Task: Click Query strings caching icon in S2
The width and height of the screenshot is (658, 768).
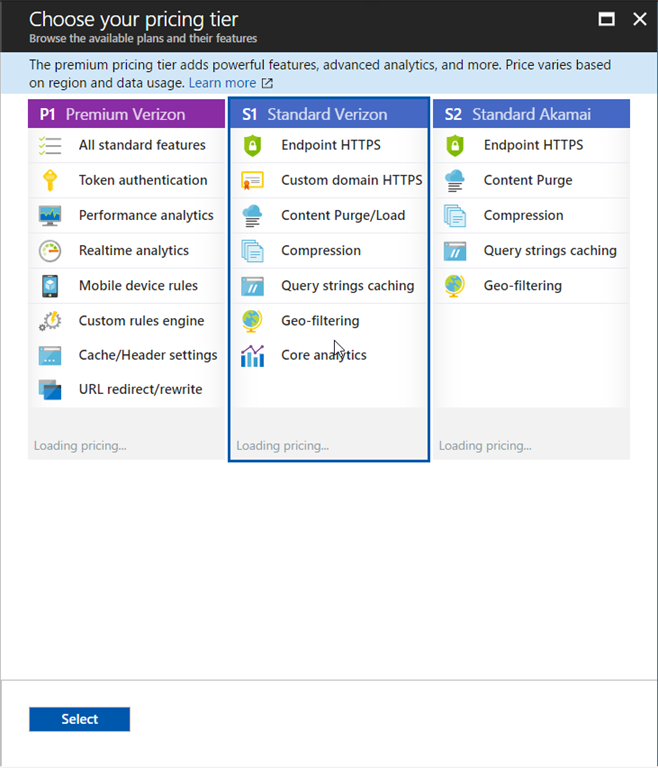Action: click(455, 251)
